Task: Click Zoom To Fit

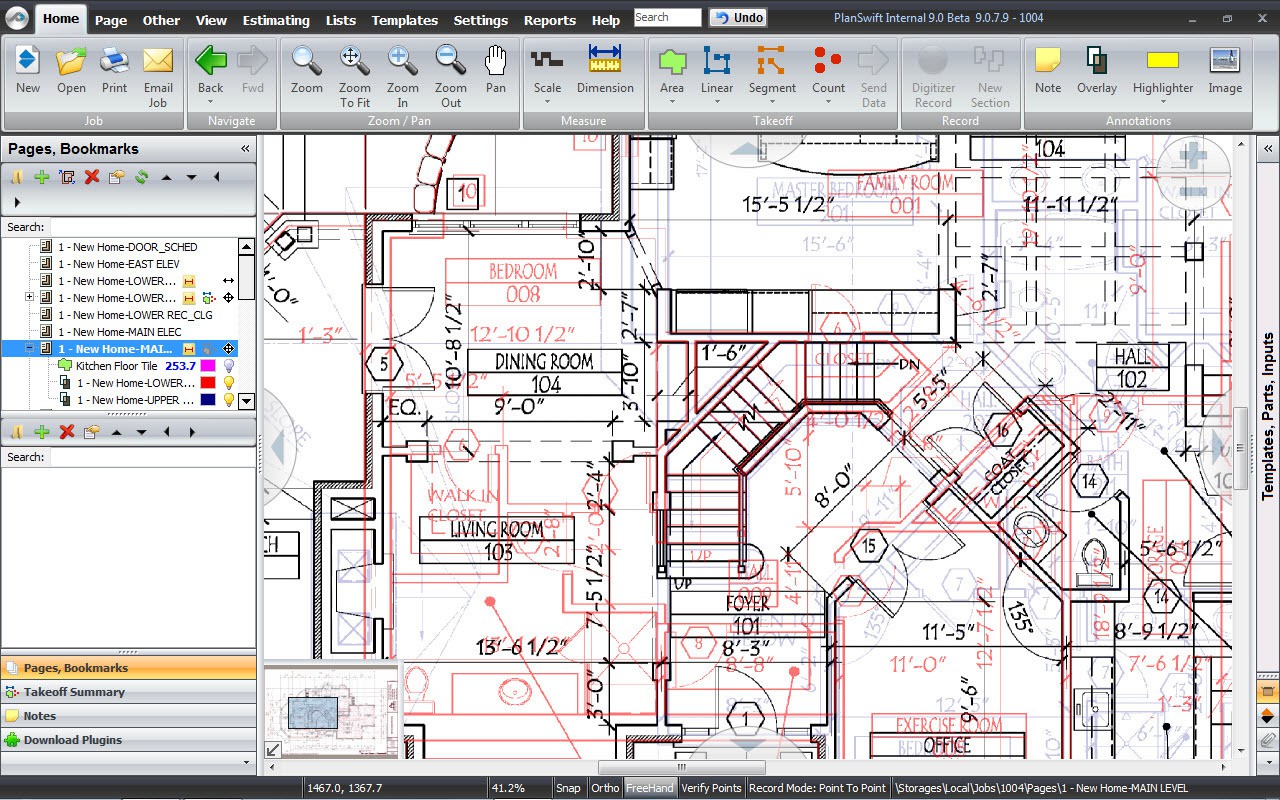Action: (355, 76)
